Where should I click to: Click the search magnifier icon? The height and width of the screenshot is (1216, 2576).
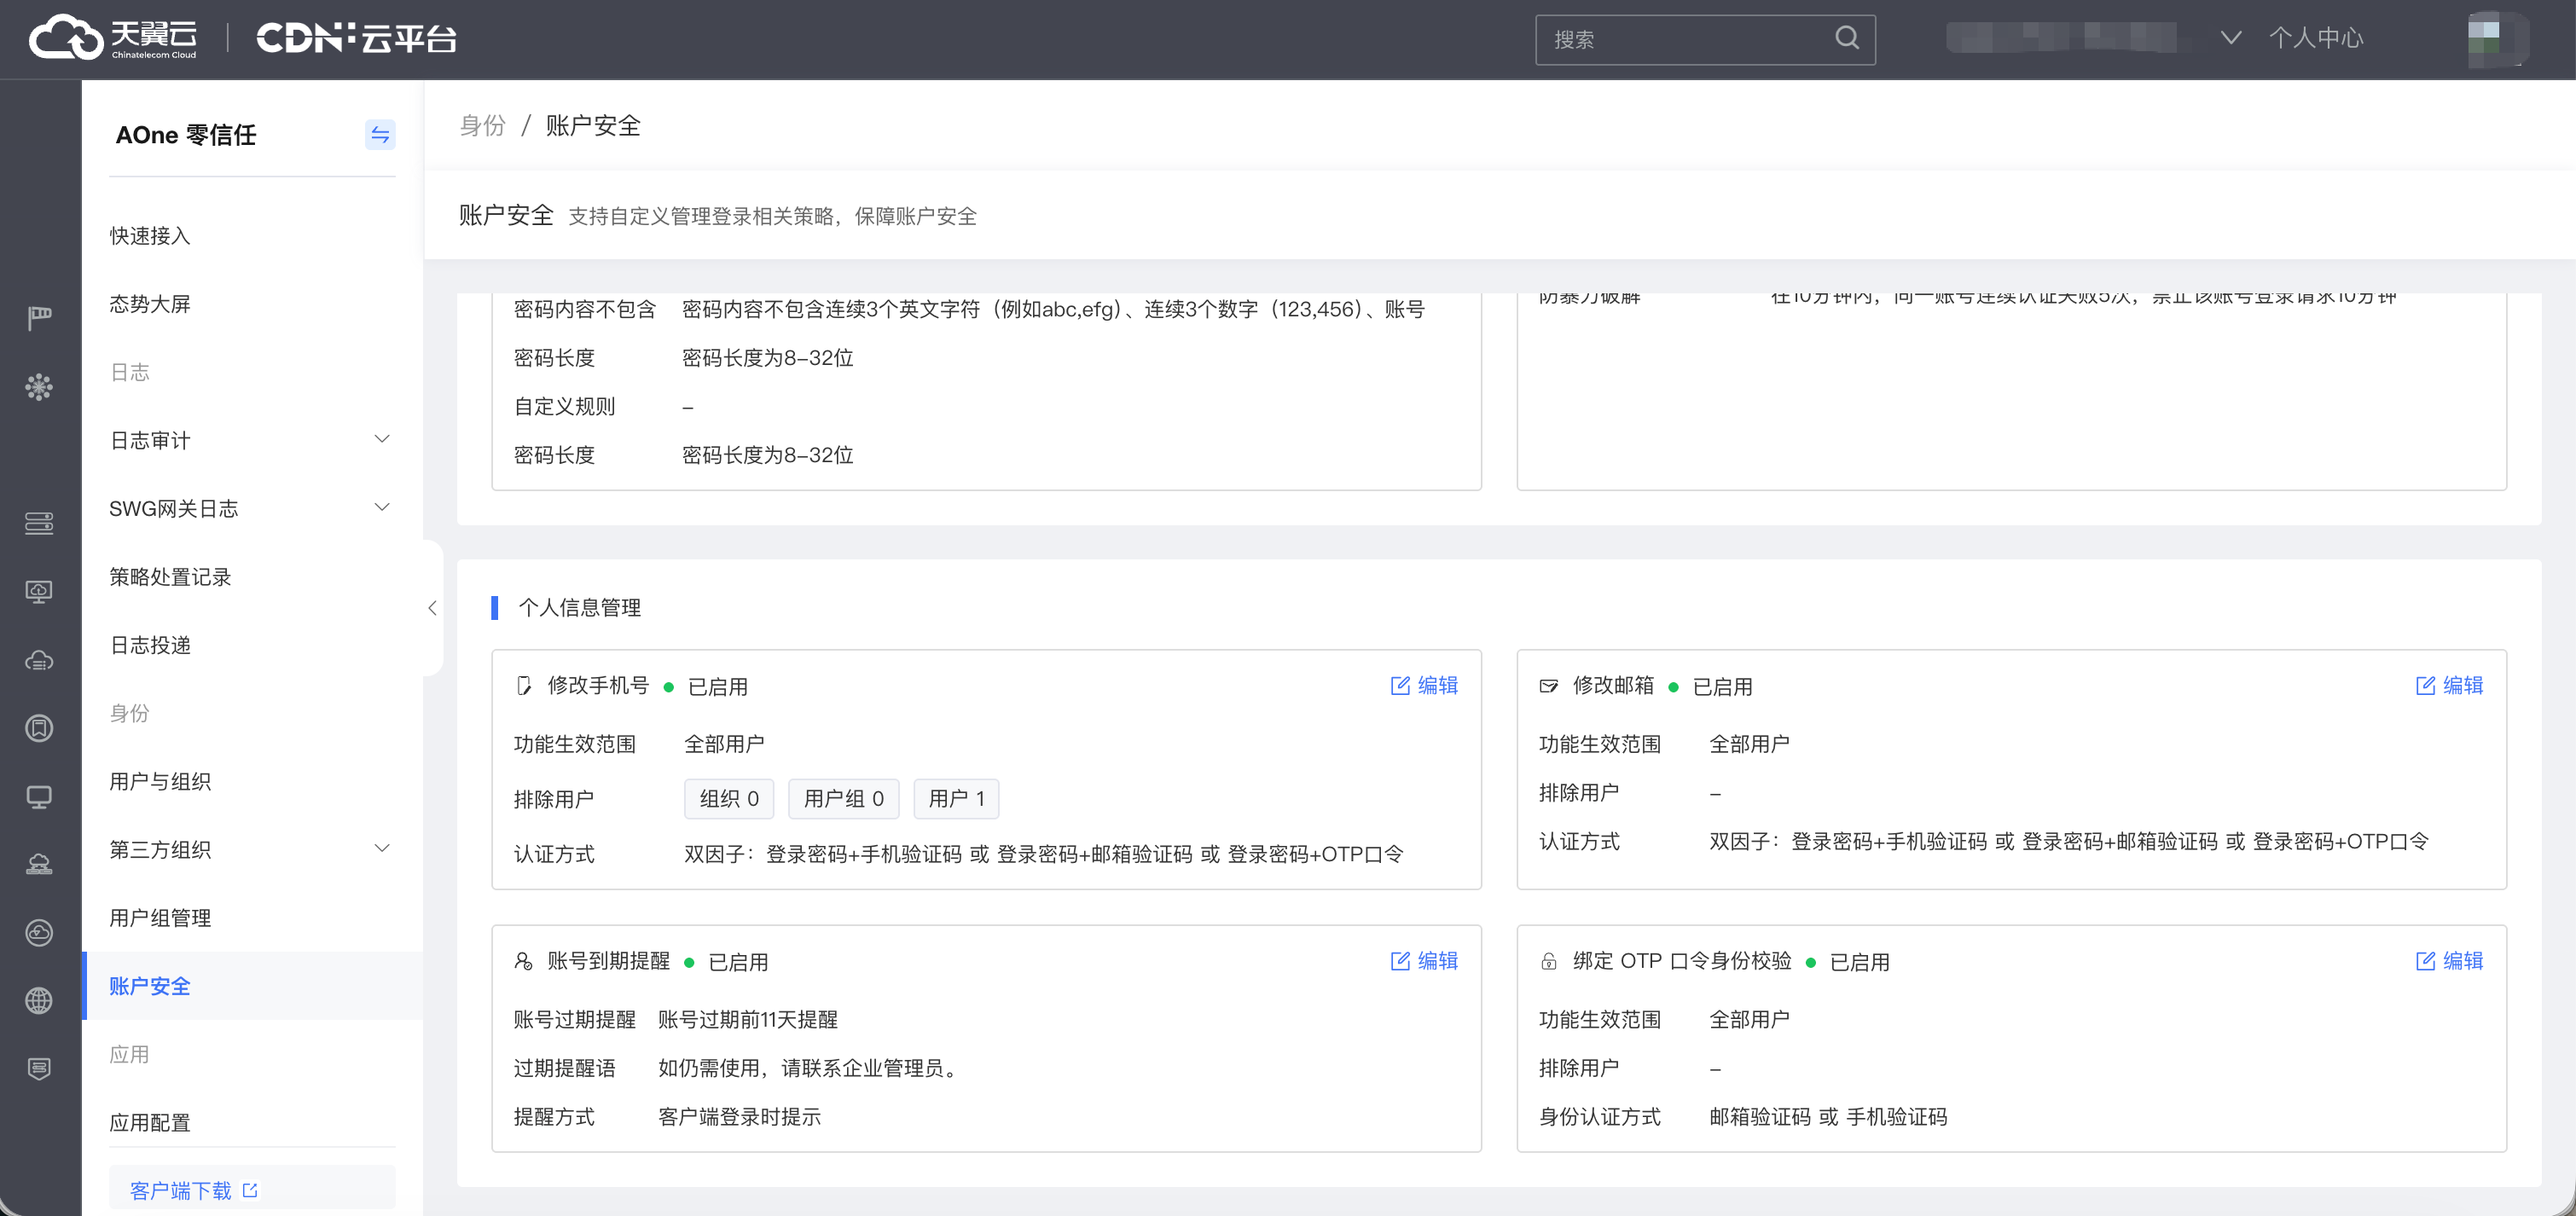pos(1847,38)
